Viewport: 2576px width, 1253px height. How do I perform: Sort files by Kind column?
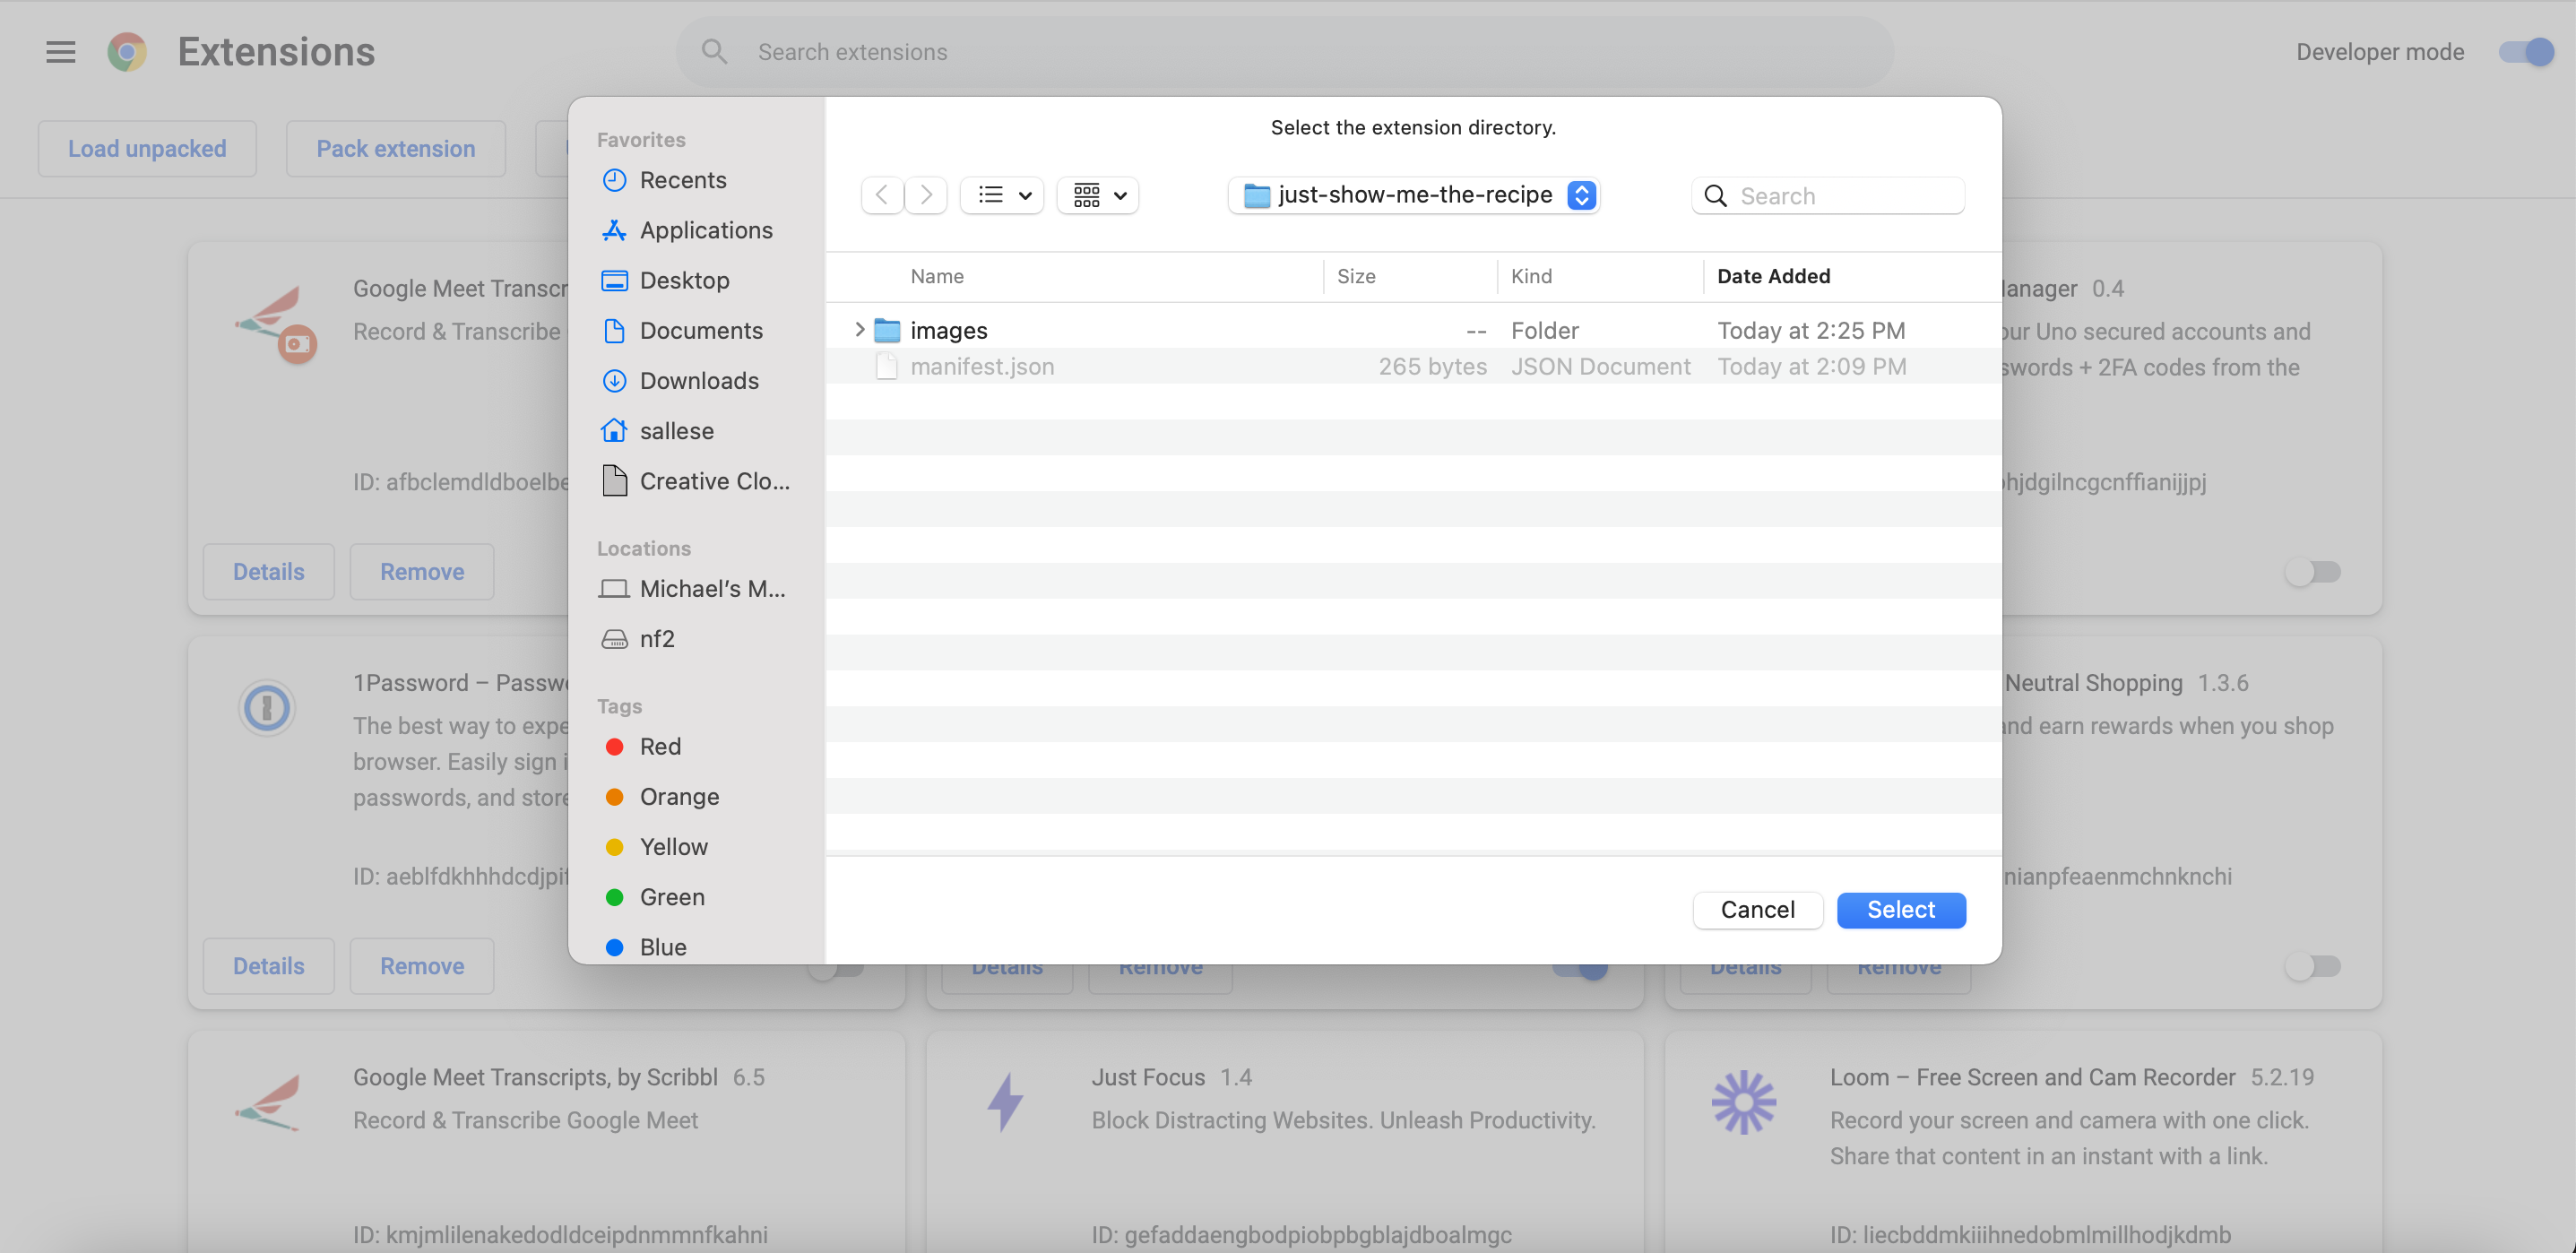(x=1531, y=276)
